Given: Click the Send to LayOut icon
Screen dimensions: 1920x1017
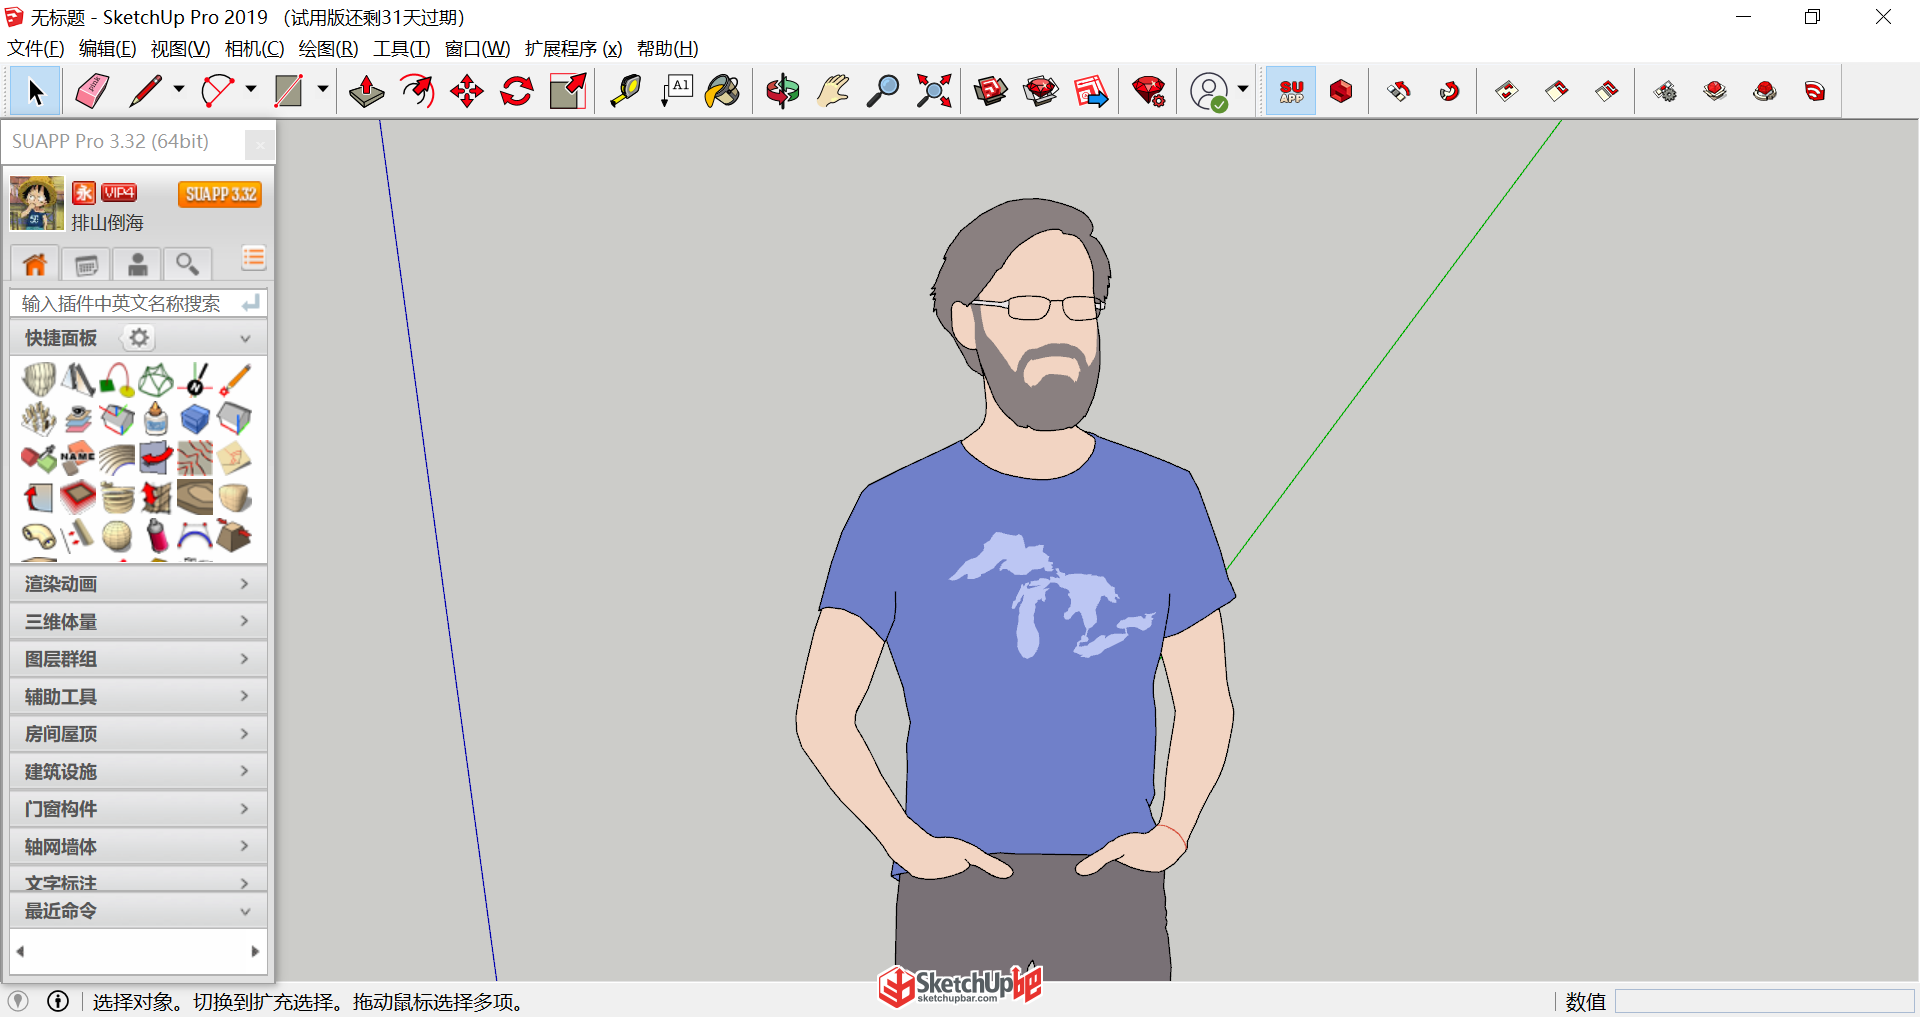Looking at the screenshot, I should coord(1091,92).
